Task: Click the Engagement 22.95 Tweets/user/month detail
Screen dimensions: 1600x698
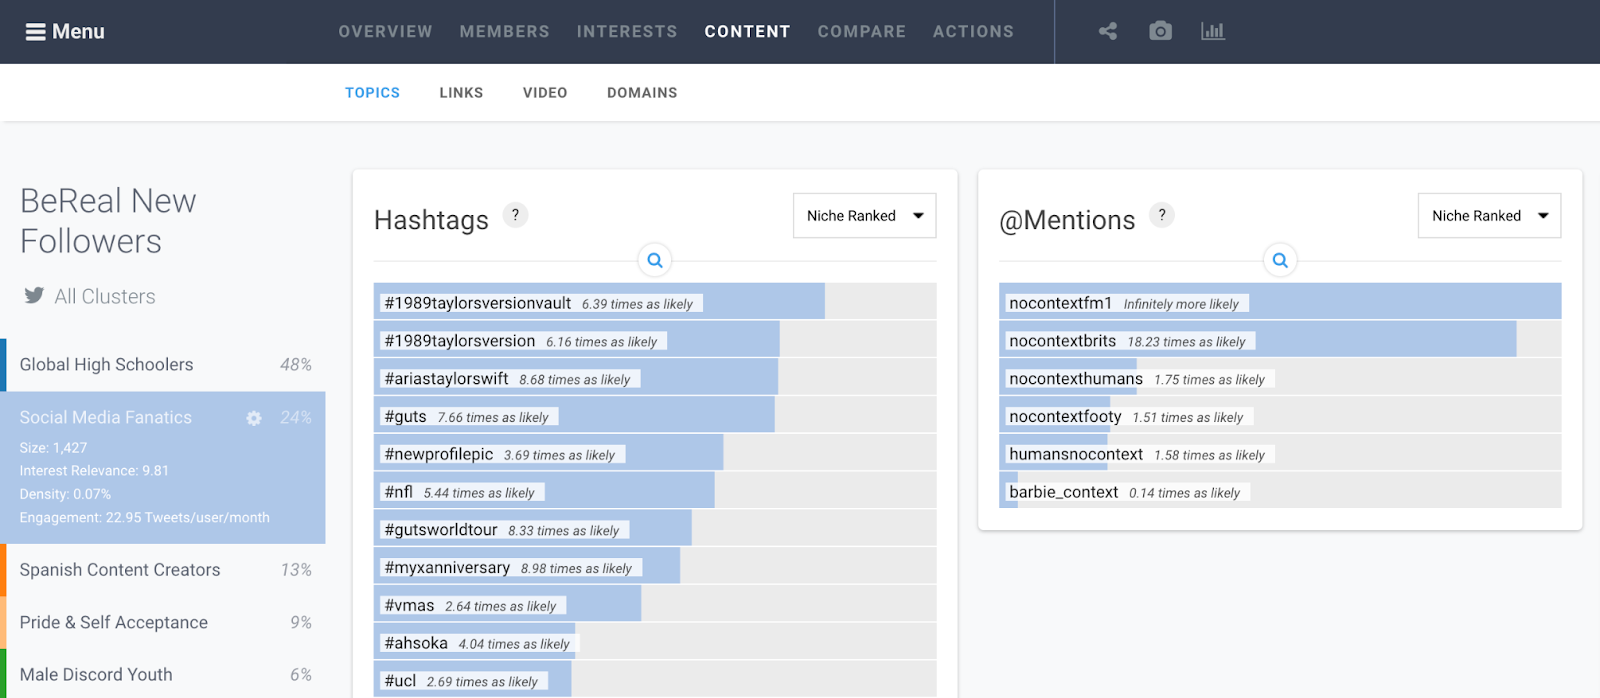Action: click(144, 518)
